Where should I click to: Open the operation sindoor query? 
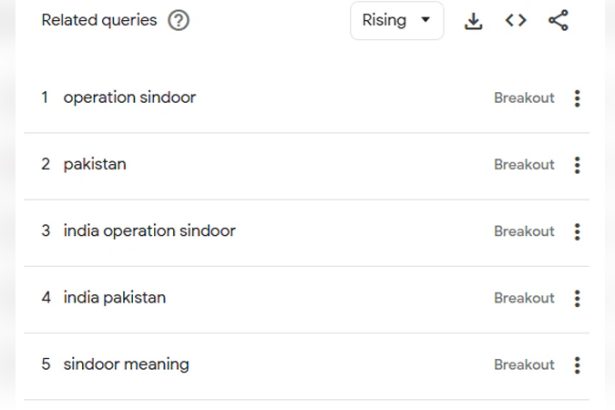[129, 98]
